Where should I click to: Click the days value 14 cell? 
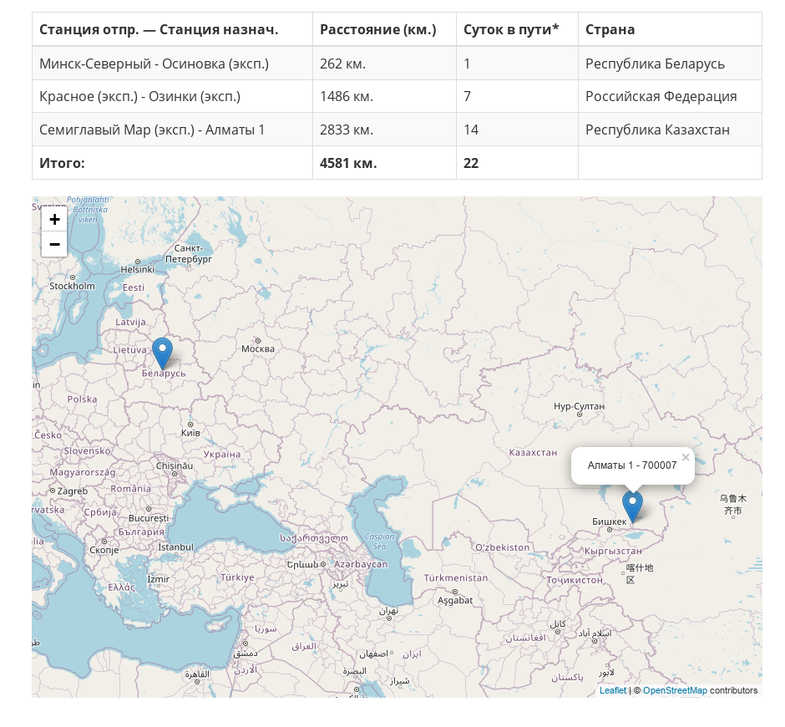click(x=517, y=130)
